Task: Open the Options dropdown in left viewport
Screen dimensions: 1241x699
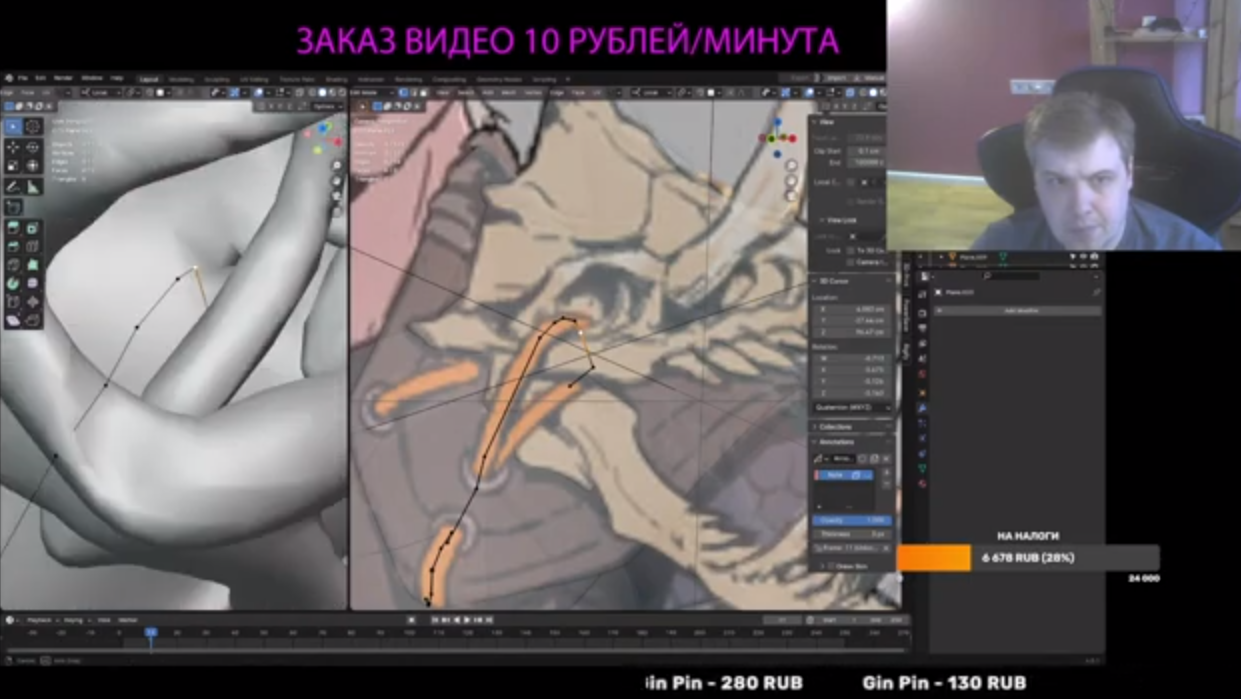Action: [x=325, y=106]
